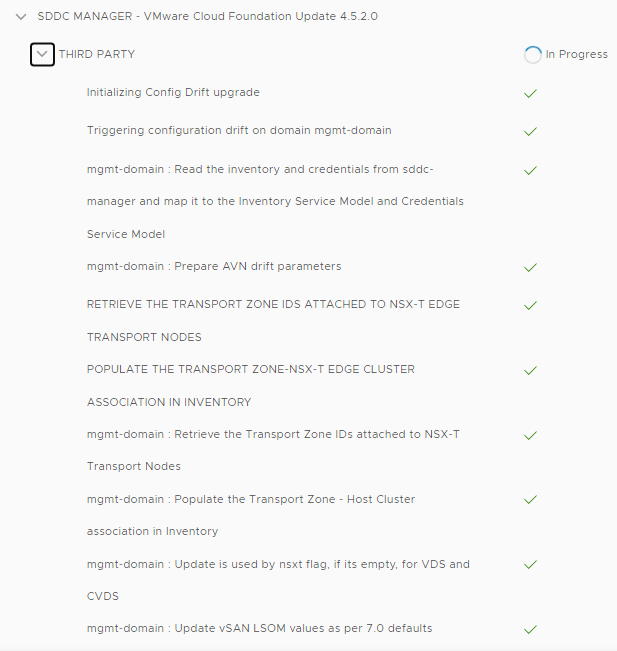Select Triggering configuration drift on mgmt-domain step
This screenshot has height=651, width=617.
coord(239,131)
